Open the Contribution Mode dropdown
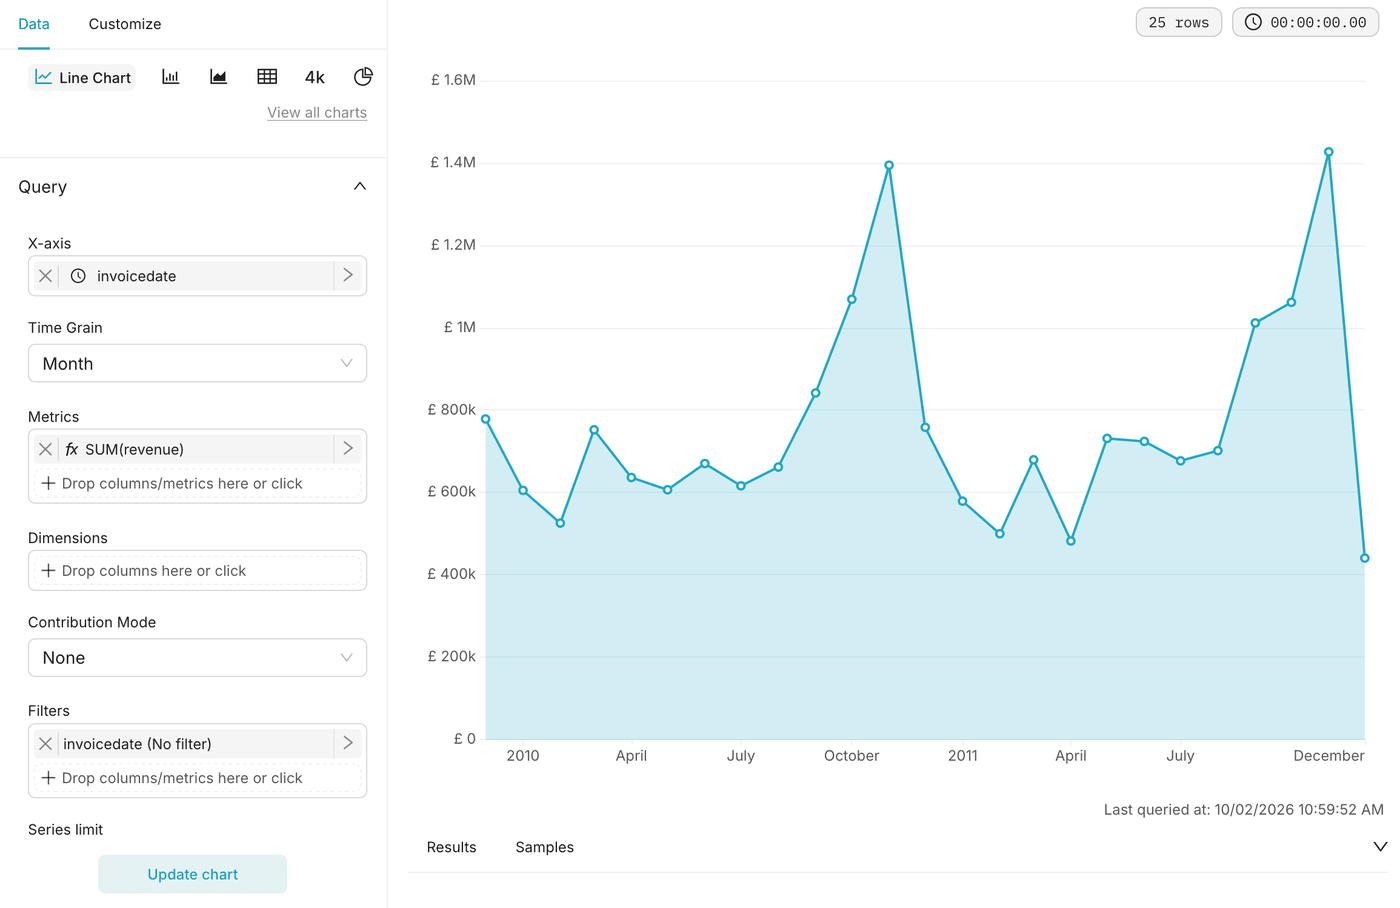This screenshot has height=908, width=1400. [x=197, y=658]
